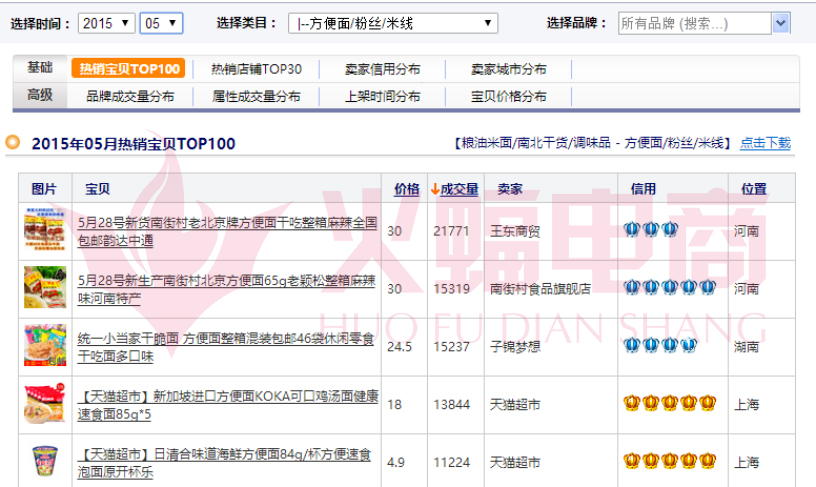Click sales value 13844
Image resolution: width=816 pixels, height=487 pixels.
coord(451,404)
